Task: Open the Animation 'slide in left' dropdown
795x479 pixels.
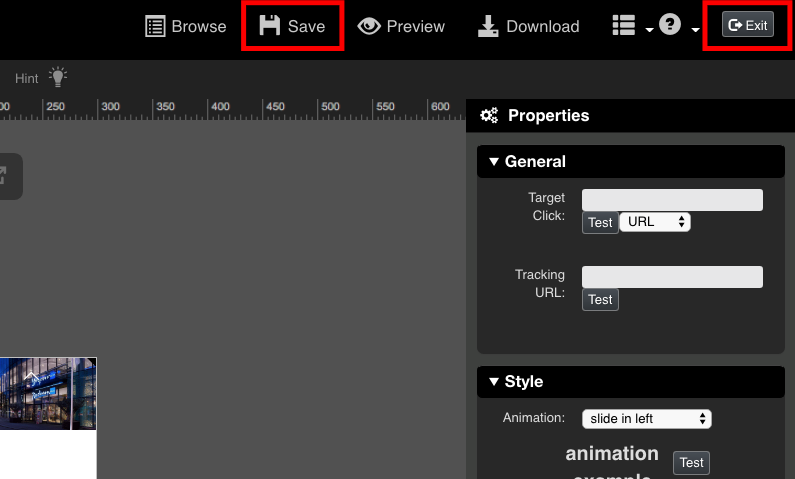Action: 646,418
